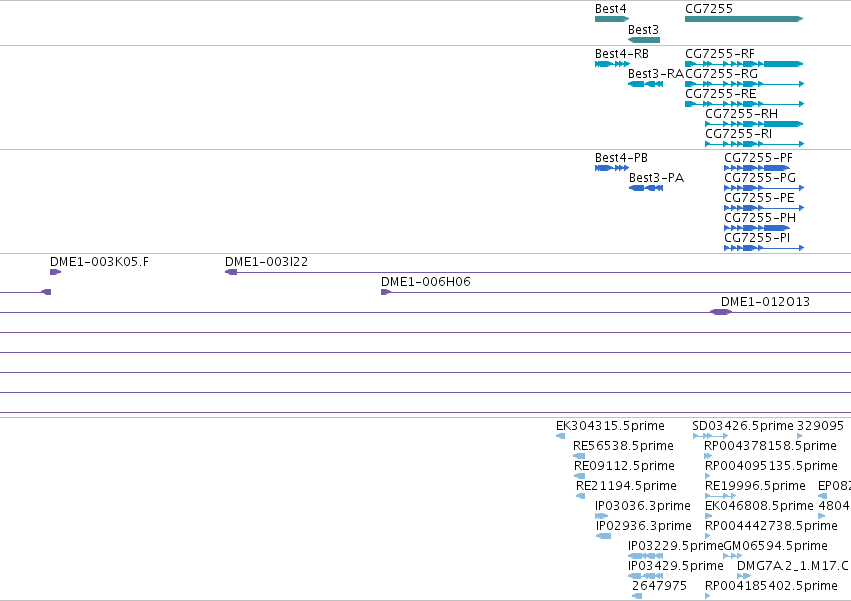Select clone DME1-003I22 label
Screen dimensions: 851x601
point(266,262)
